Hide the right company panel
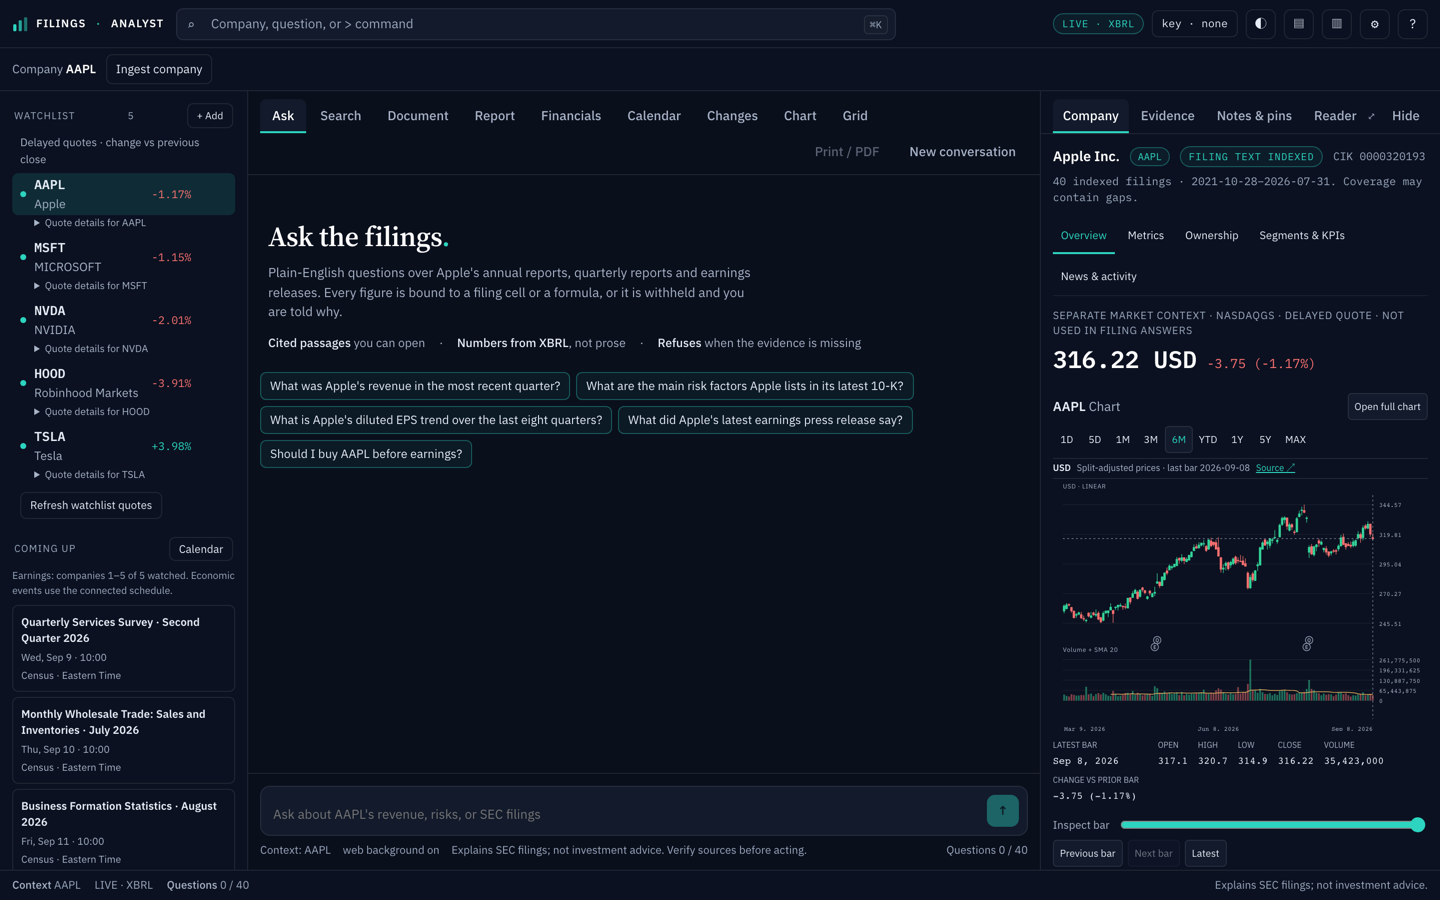 click(1405, 116)
